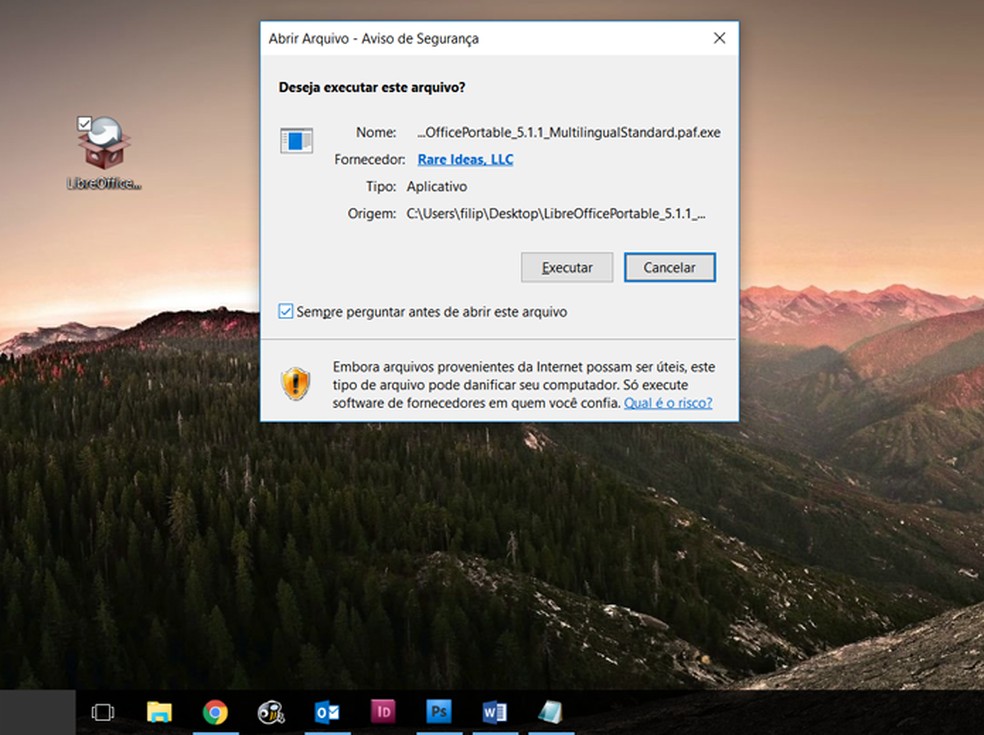Open the Rare Ideas, LLC publisher link
Image resolution: width=984 pixels, height=735 pixels.
[x=465, y=159]
